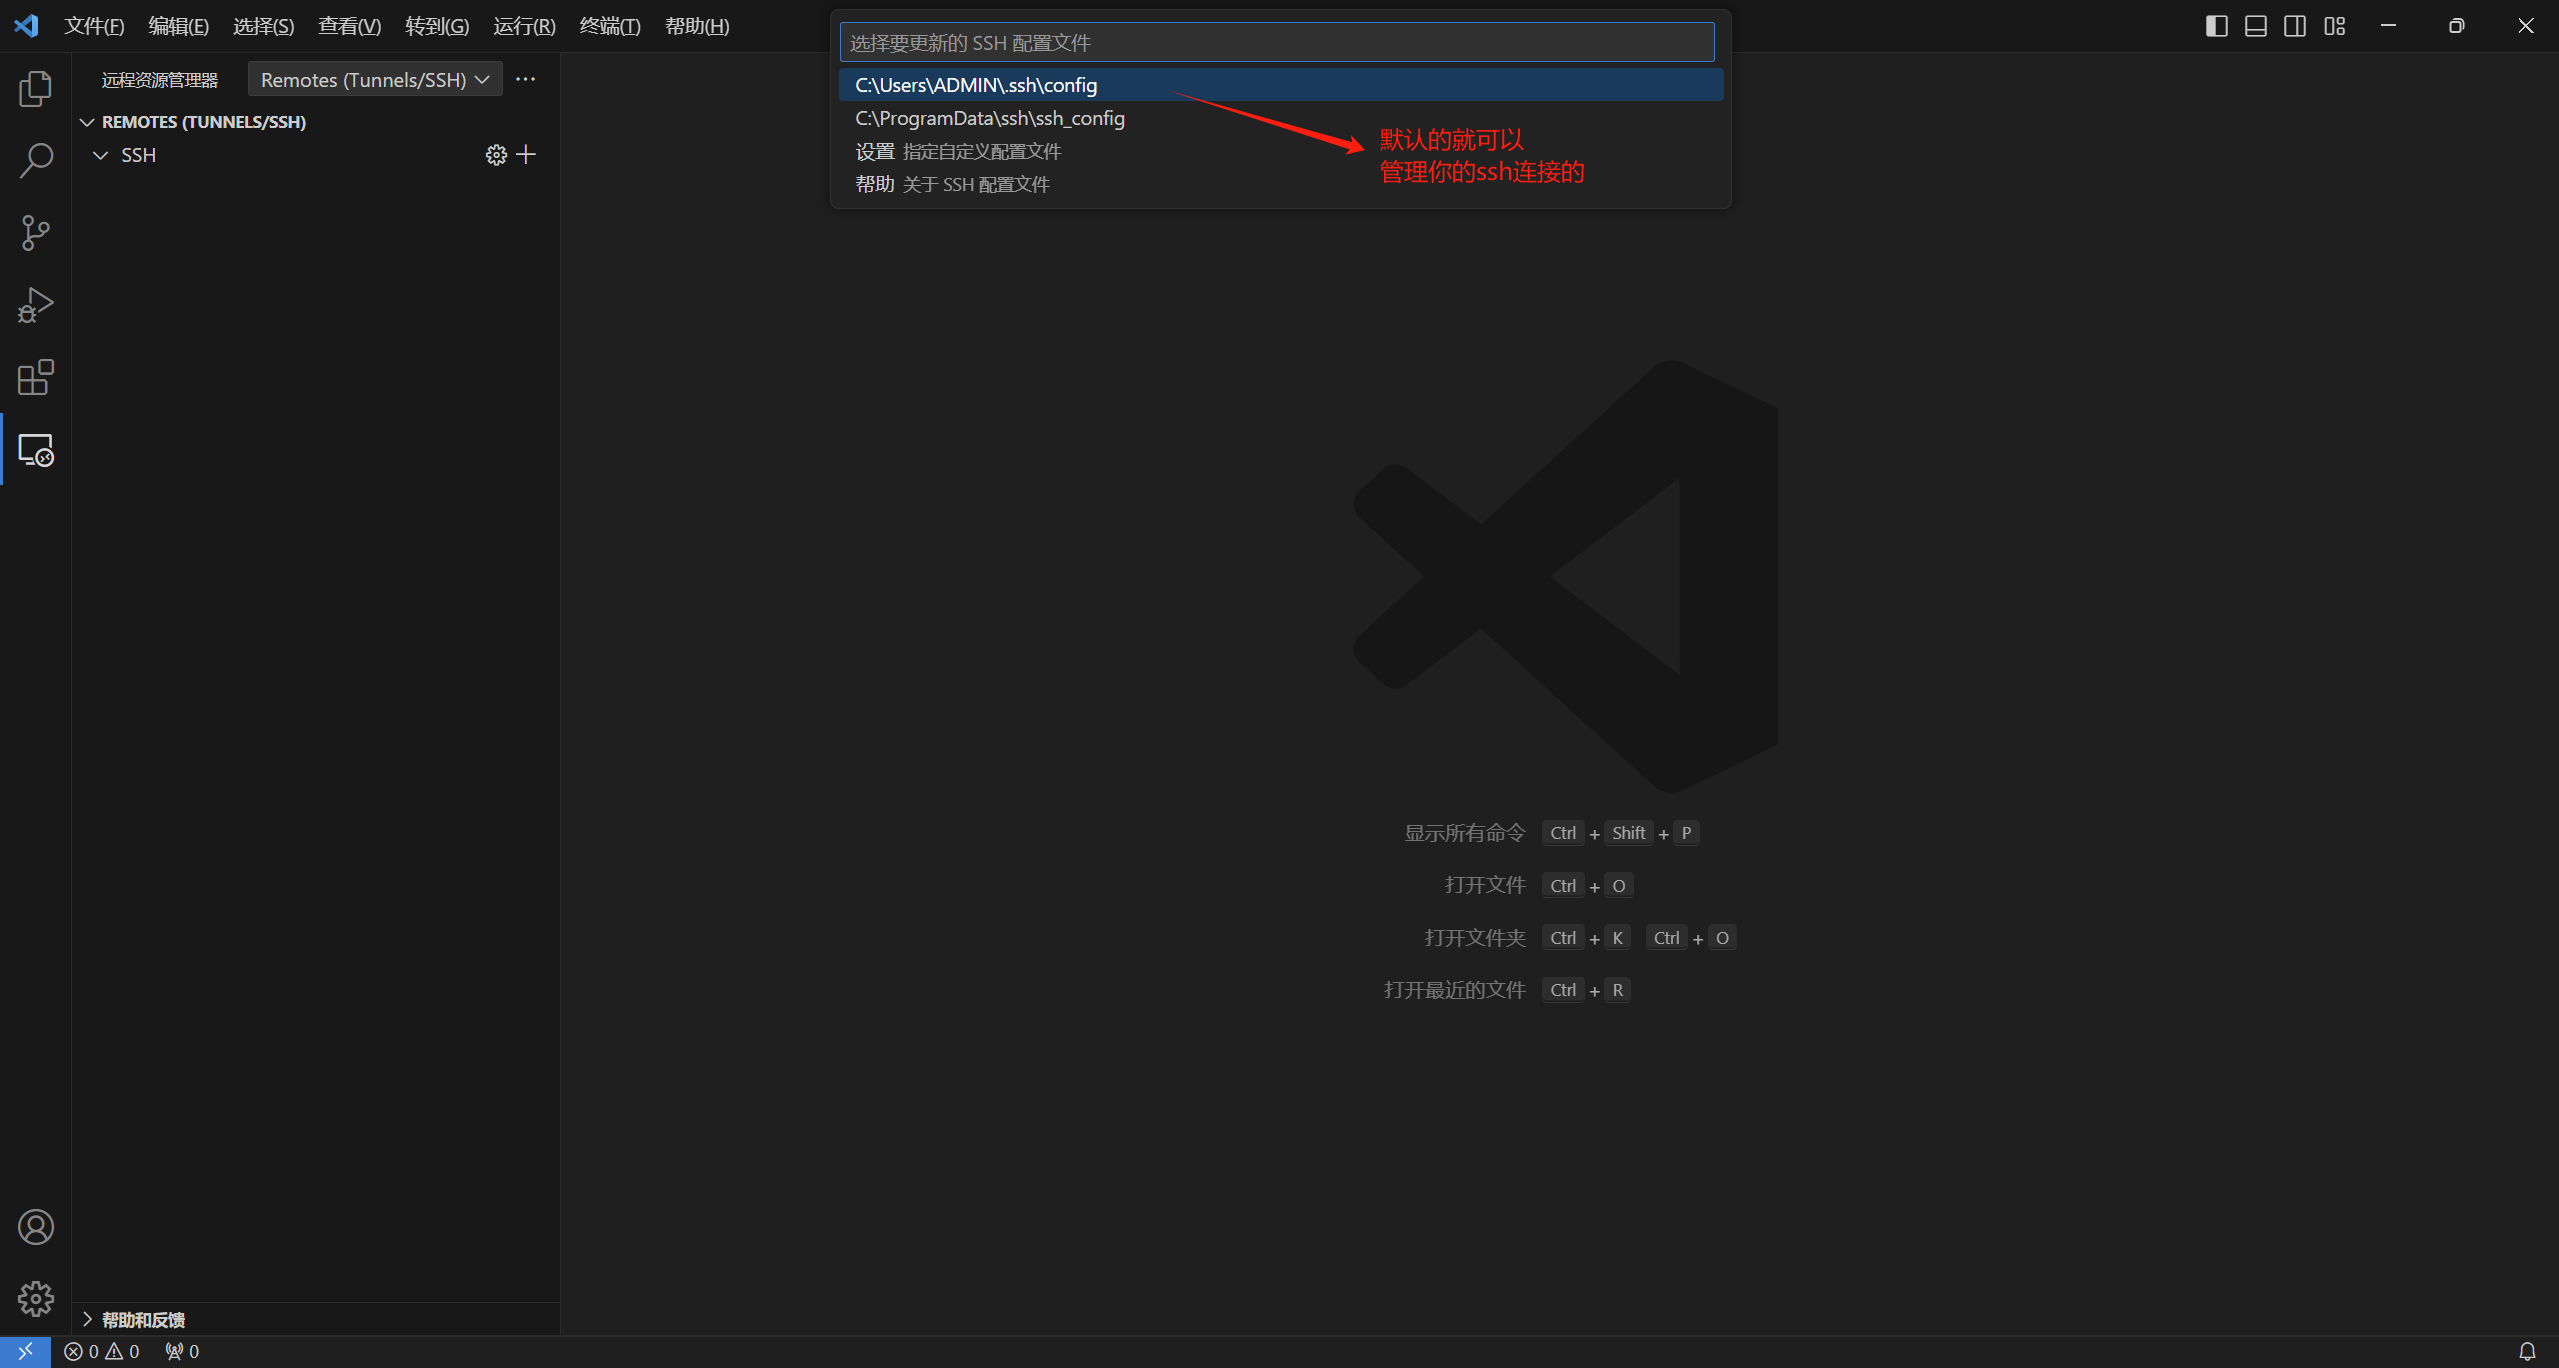Open the Remotes (Tunnels/SSH) dropdown
This screenshot has height=1368, width=2559.
[374, 80]
